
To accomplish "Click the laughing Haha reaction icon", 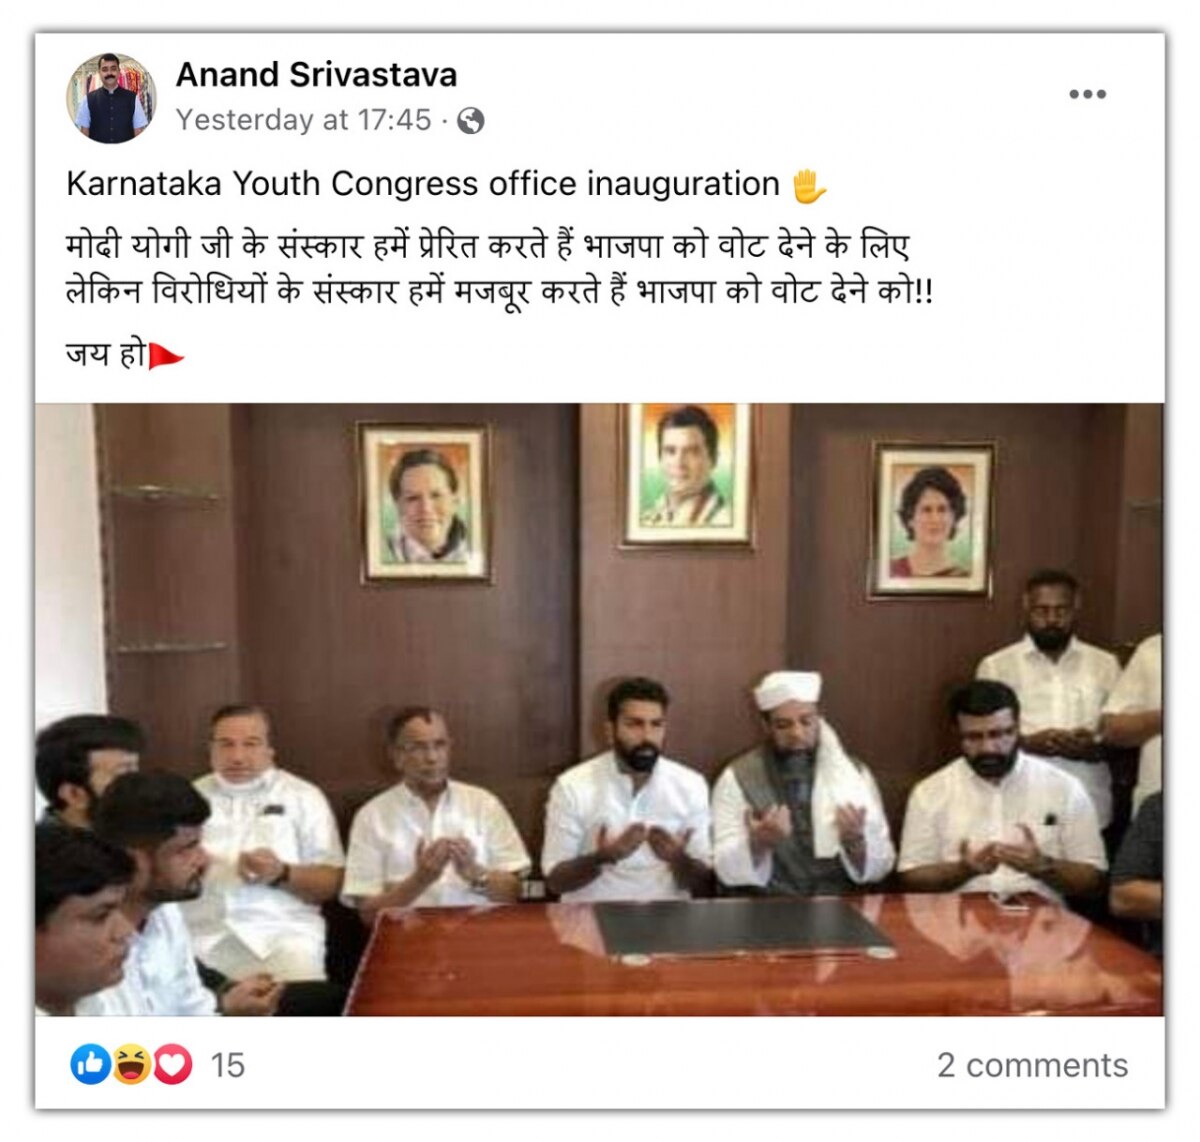I will [x=131, y=1065].
